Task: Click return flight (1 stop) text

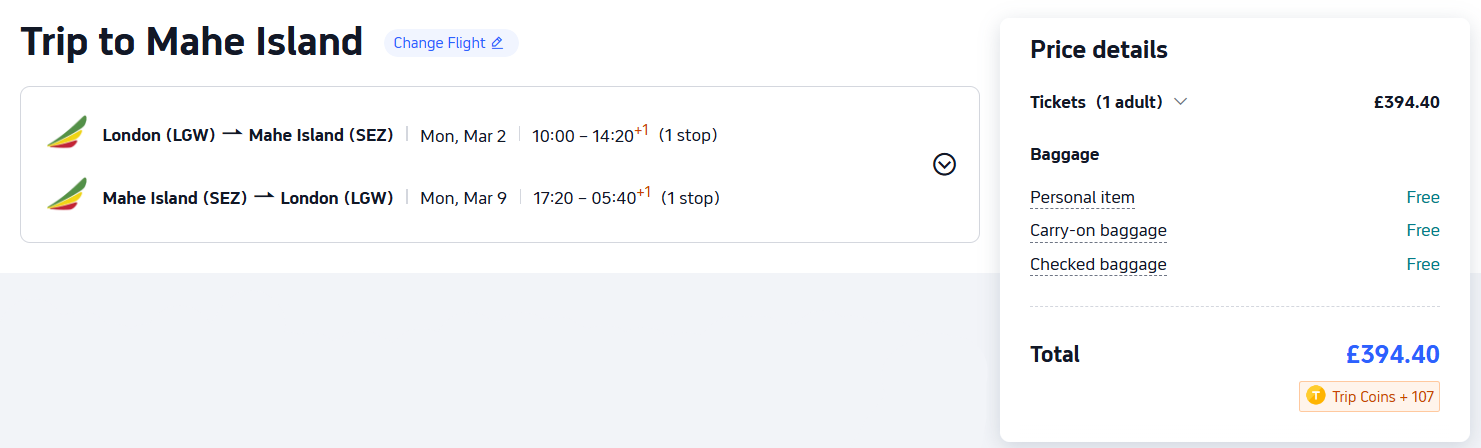Action: point(690,198)
